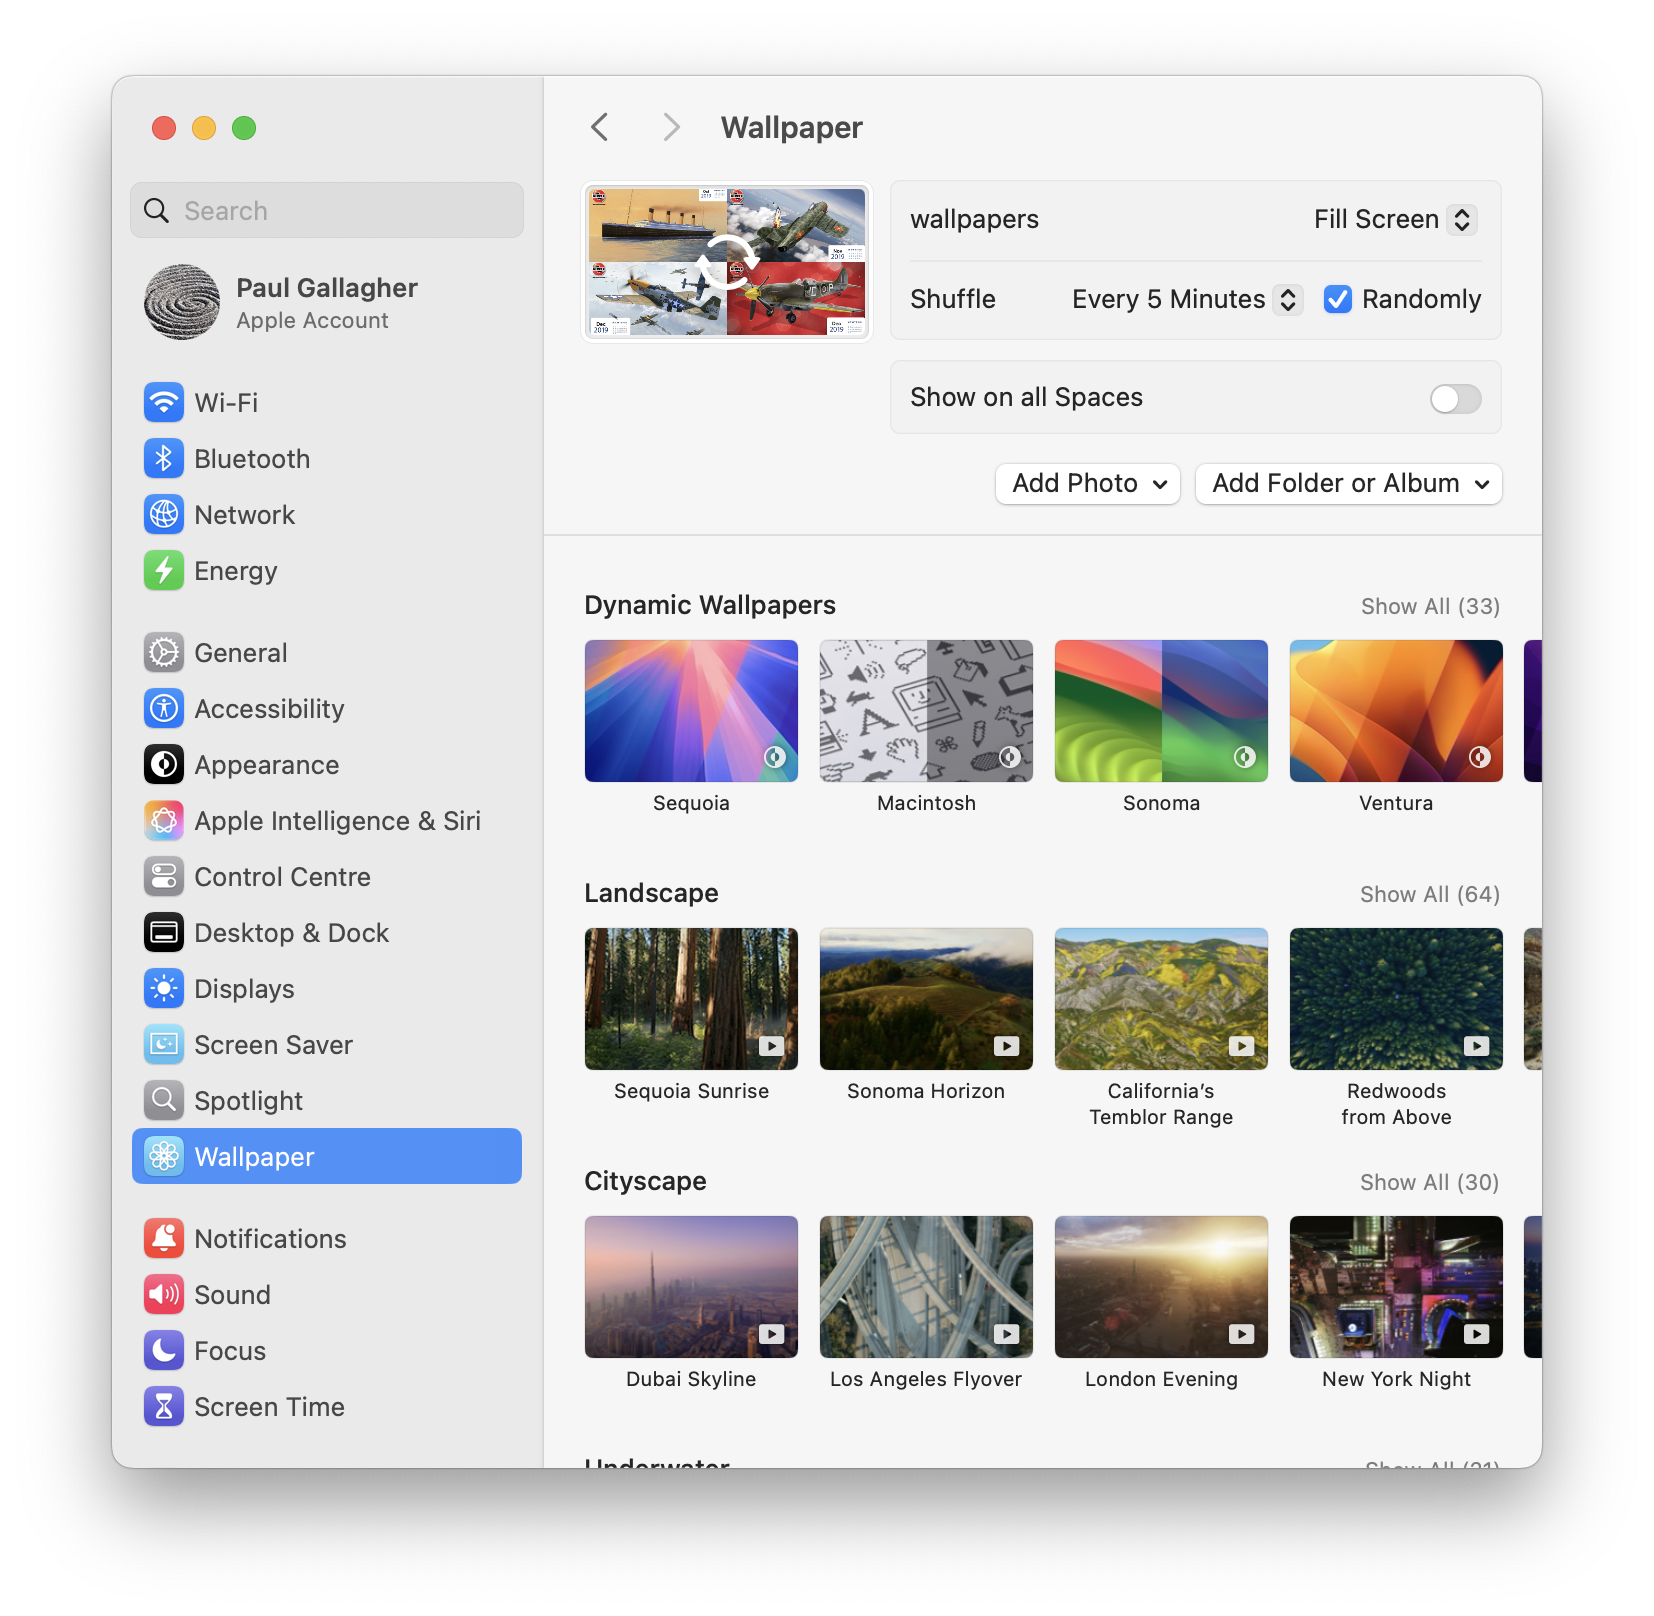Image resolution: width=1654 pixels, height=1616 pixels.
Task: Open the General gear icon
Action: (164, 652)
